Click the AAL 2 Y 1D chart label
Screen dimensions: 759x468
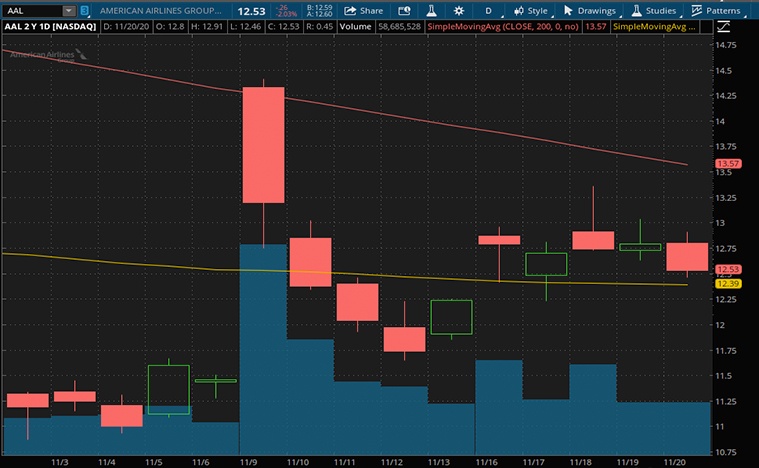[48, 26]
